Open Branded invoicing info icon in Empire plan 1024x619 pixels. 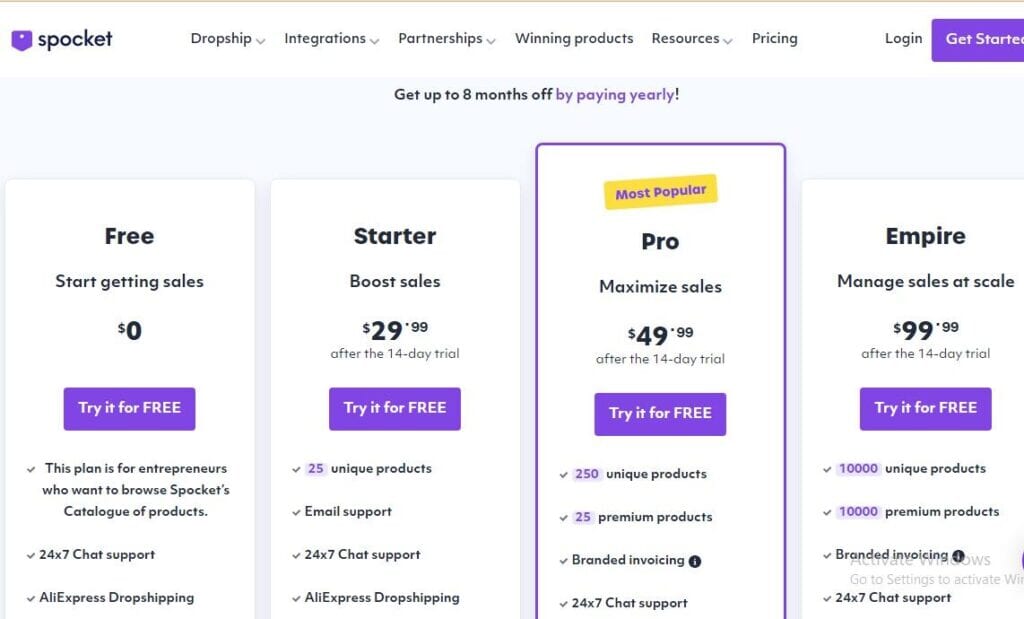(x=958, y=556)
